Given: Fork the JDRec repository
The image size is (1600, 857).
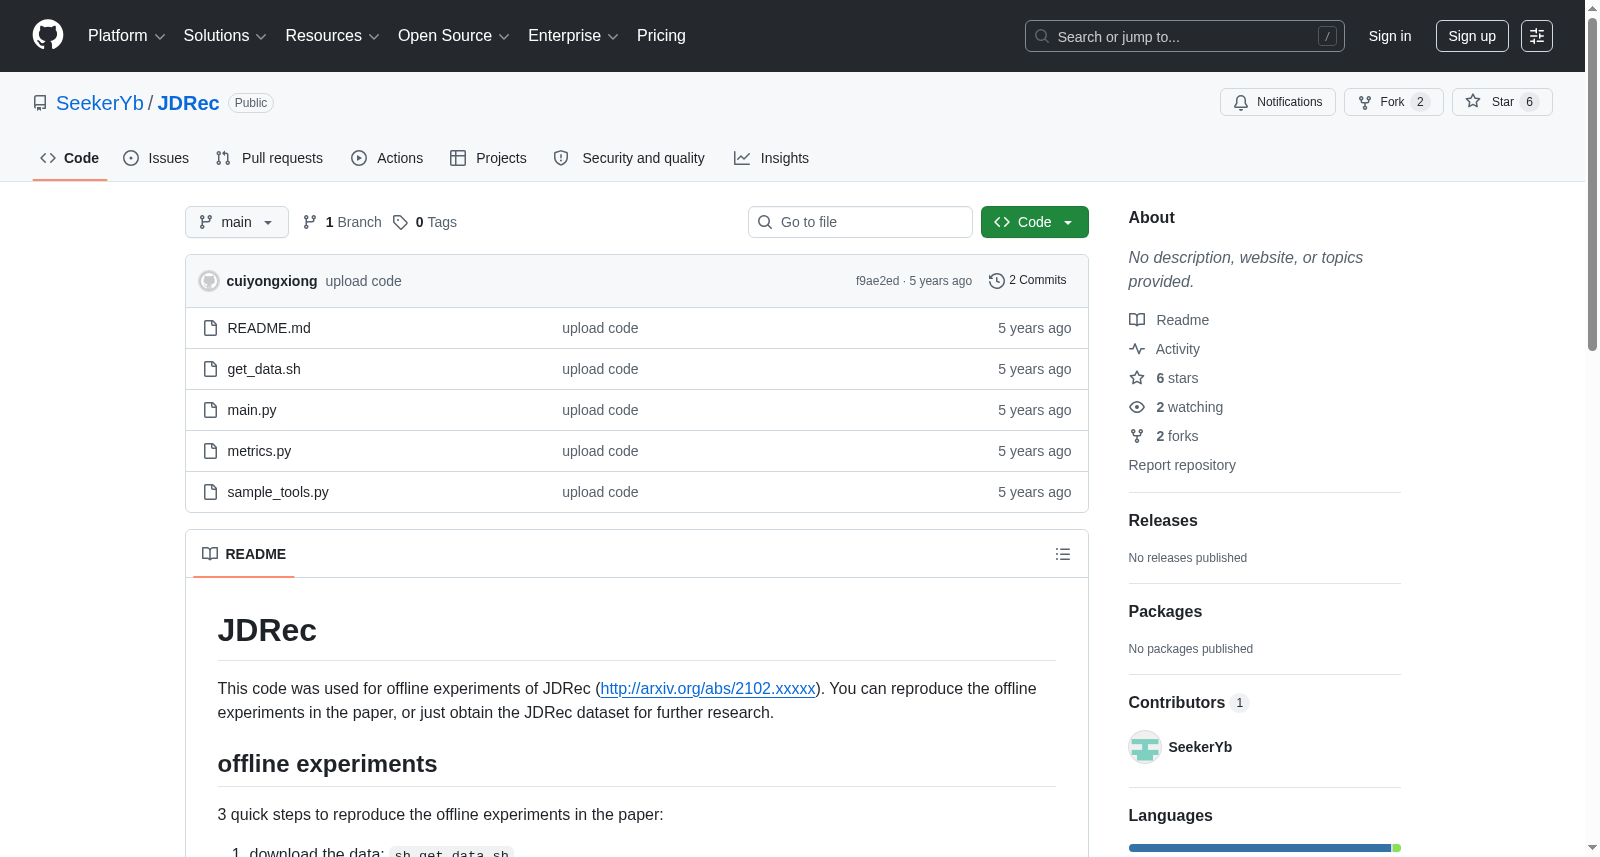Looking at the screenshot, I should click(1394, 102).
